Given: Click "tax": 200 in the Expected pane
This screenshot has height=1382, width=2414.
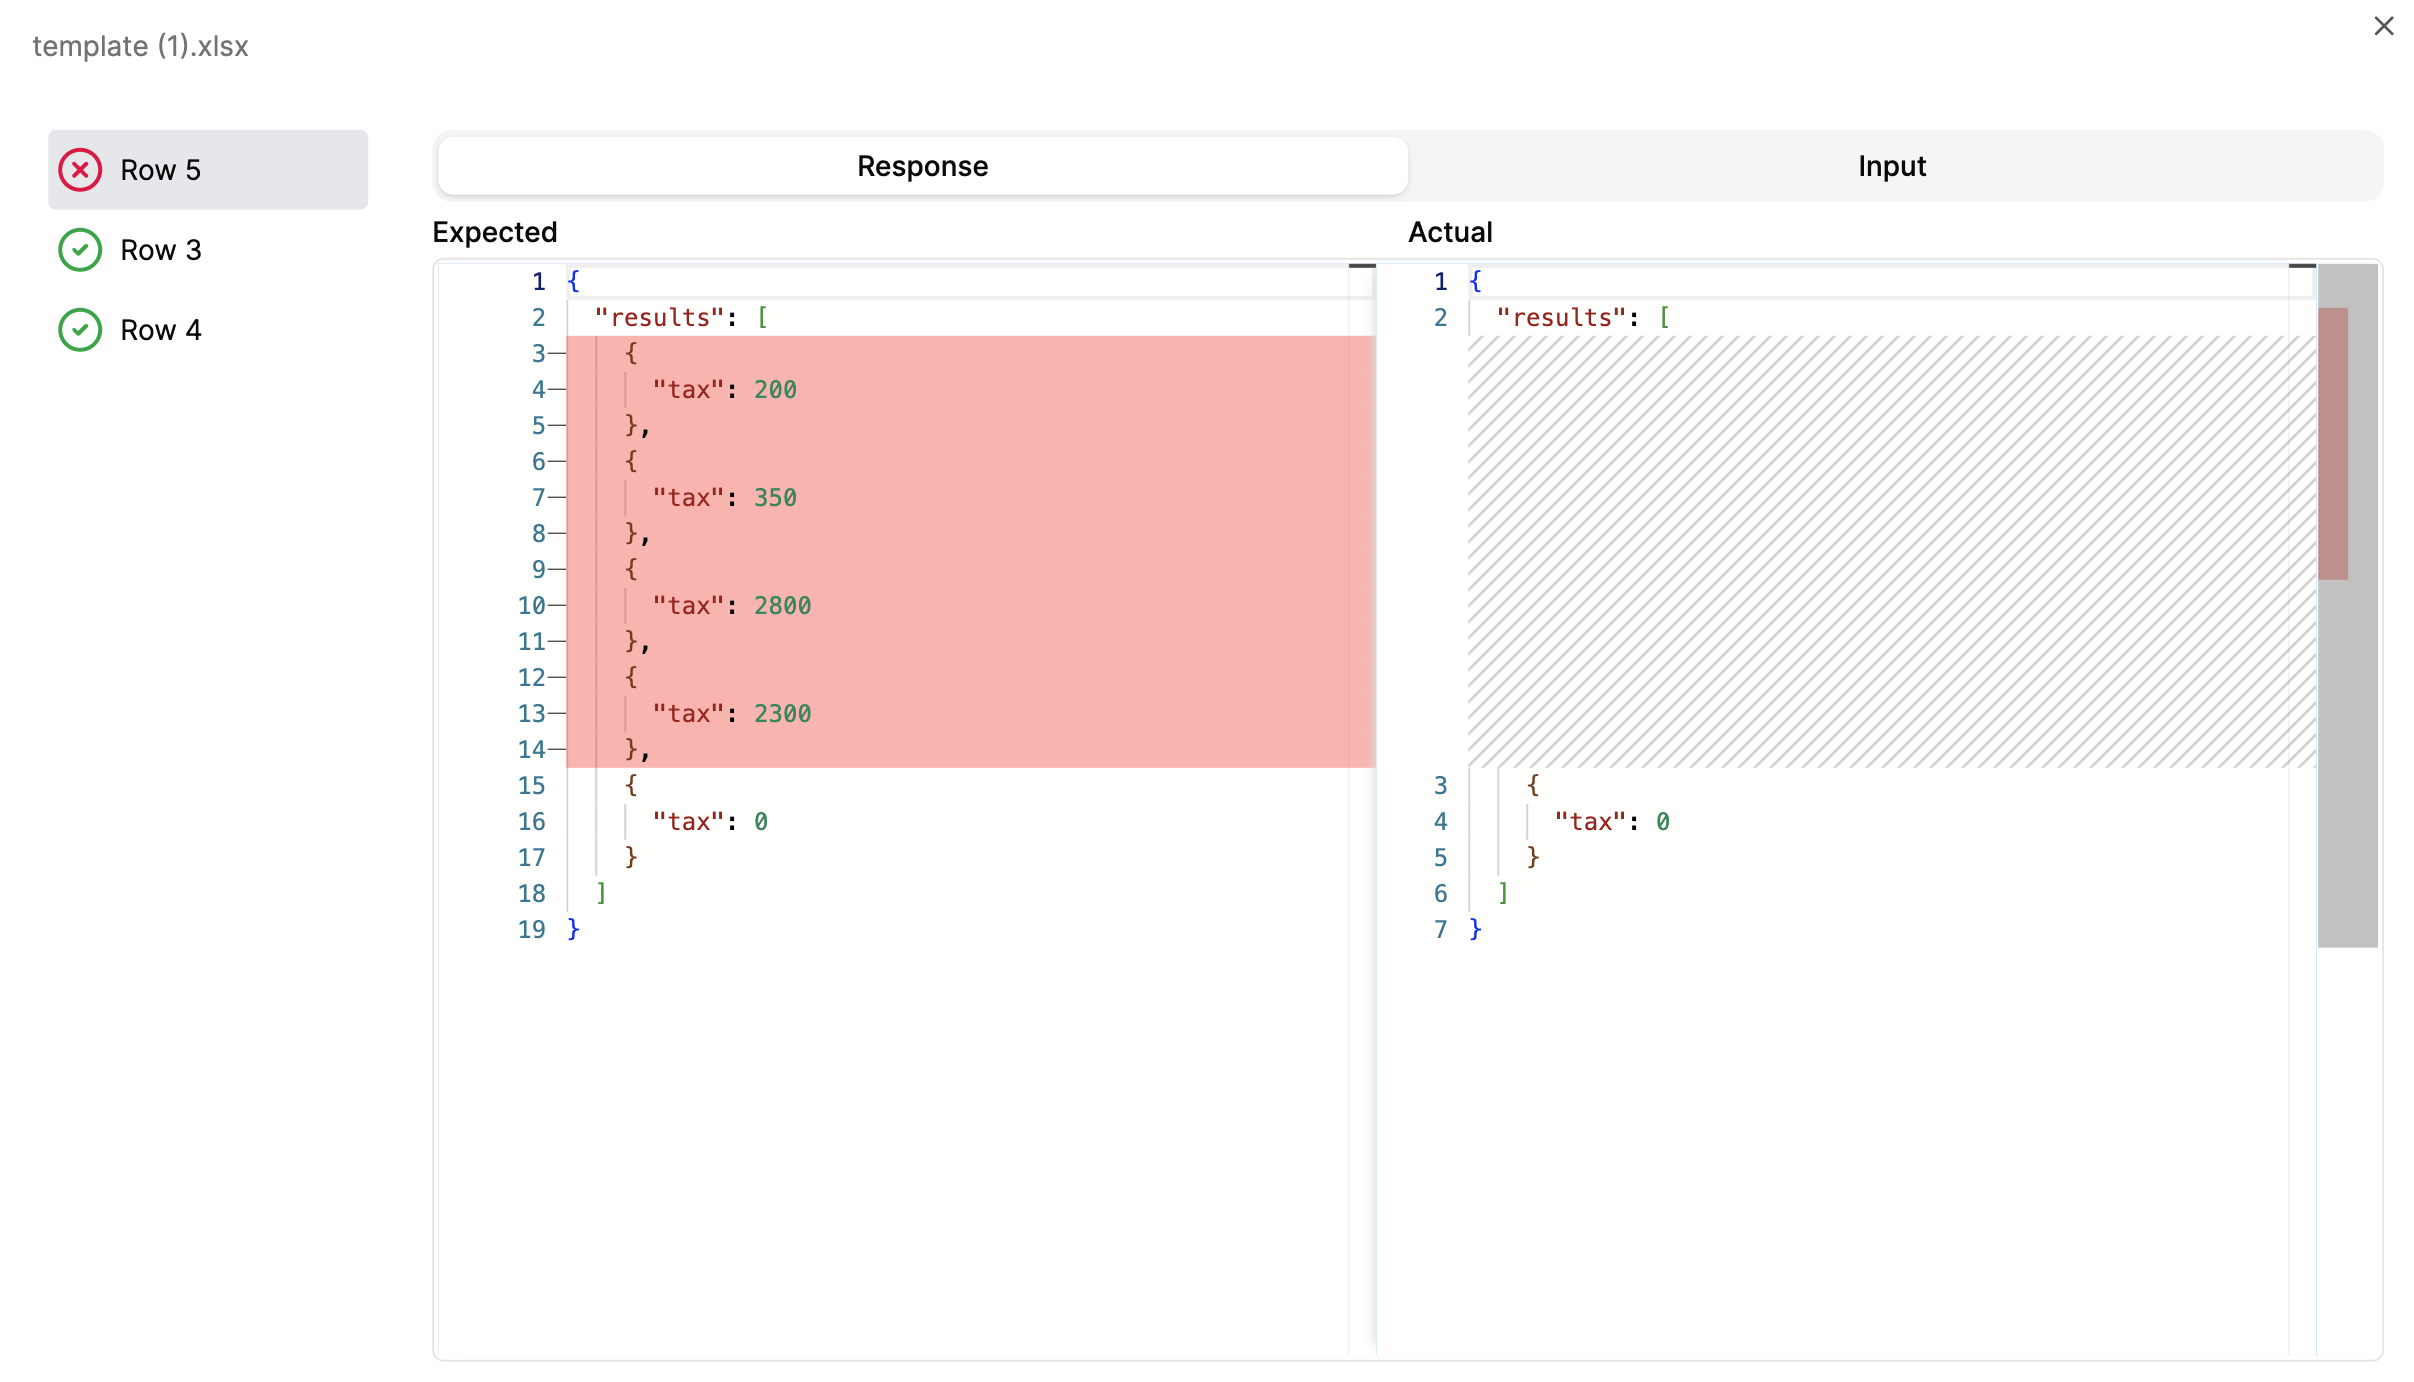Looking at the screenshot, I should click(724, 389).
